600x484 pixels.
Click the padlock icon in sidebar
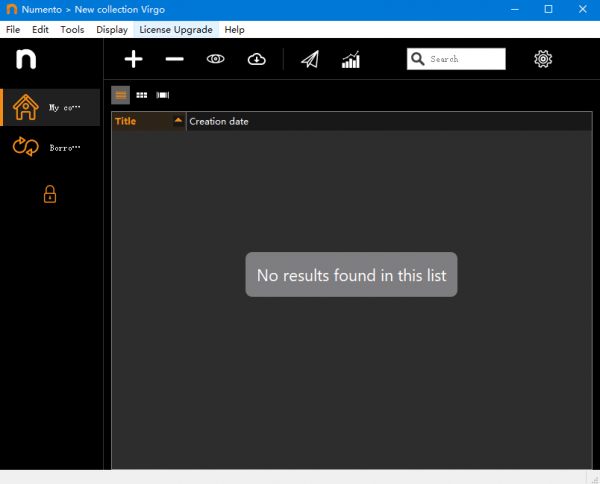tap(49, 194)
